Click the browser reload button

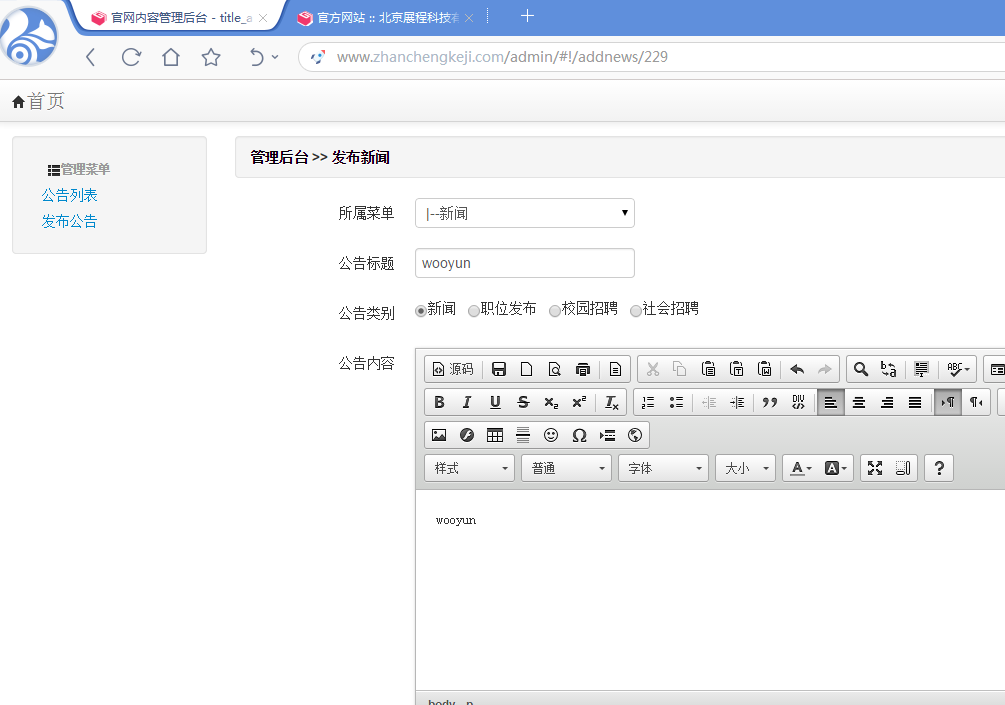(x=131, y=57)
